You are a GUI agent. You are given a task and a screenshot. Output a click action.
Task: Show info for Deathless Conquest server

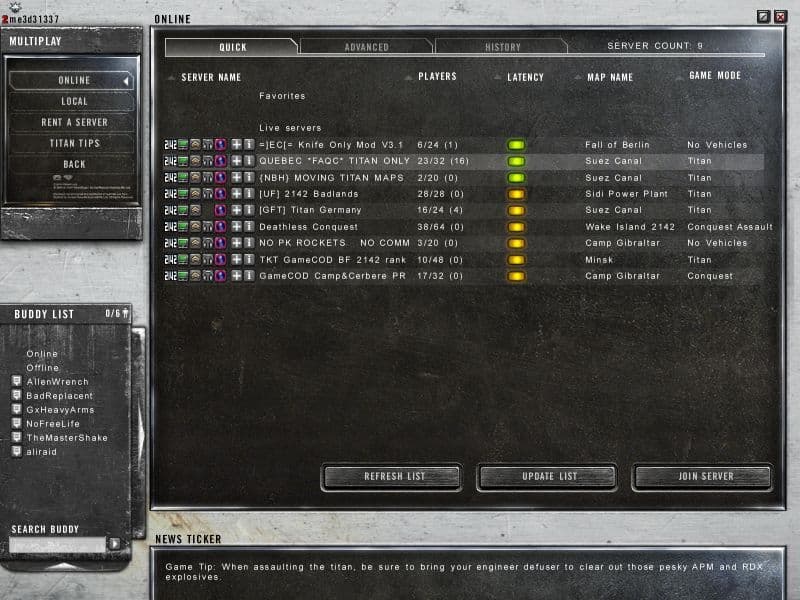pos(249,227)
